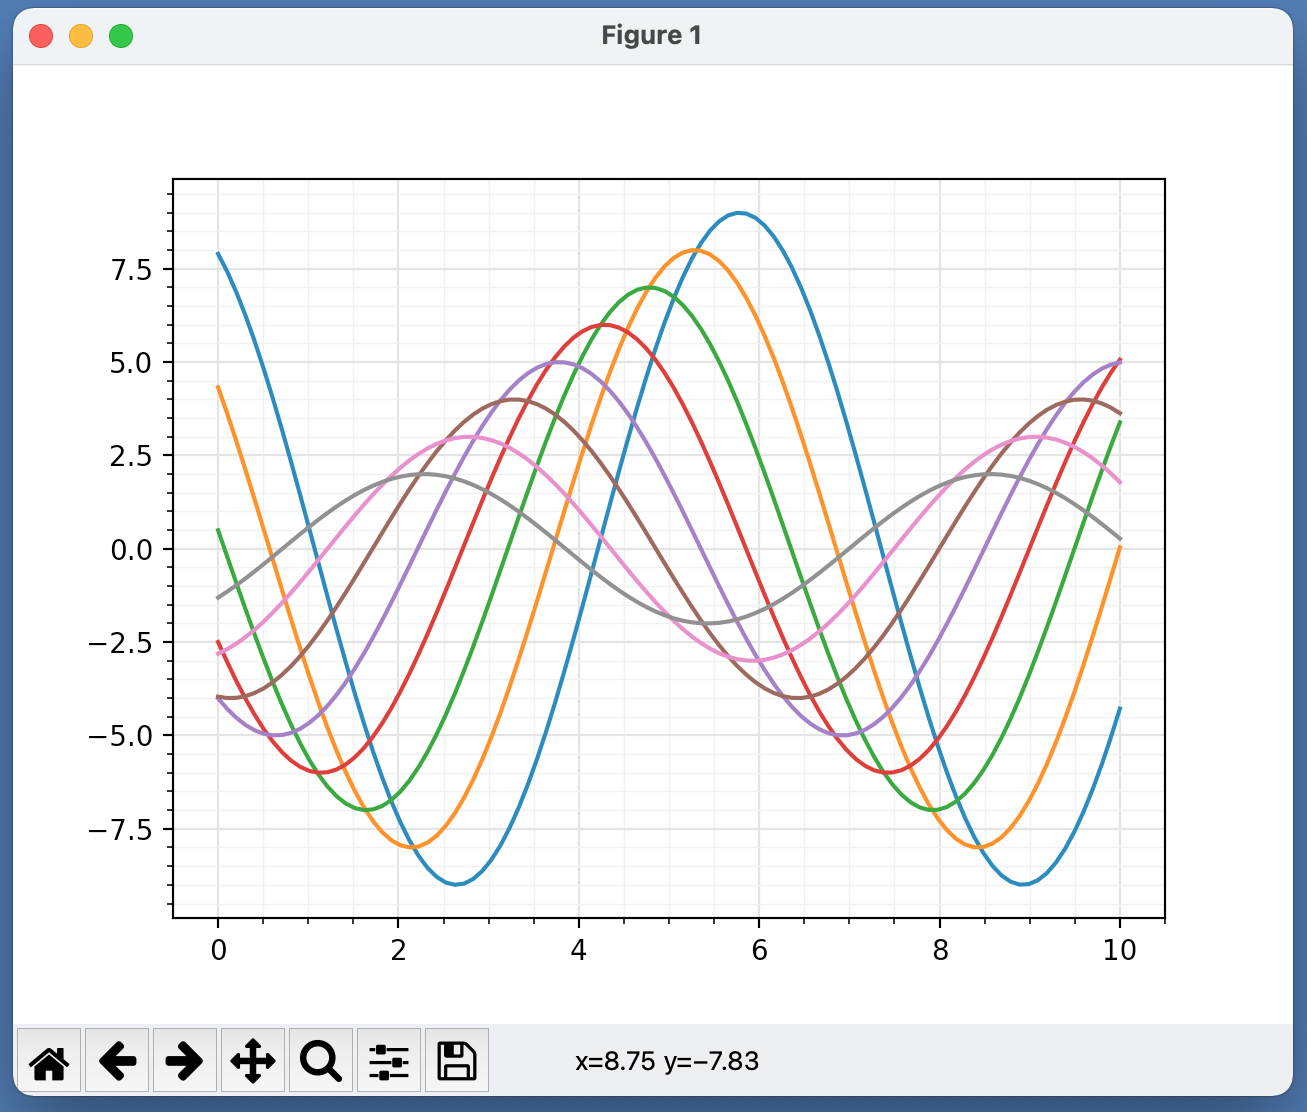Click the peak of the orange curve

[x=695, y=250]
